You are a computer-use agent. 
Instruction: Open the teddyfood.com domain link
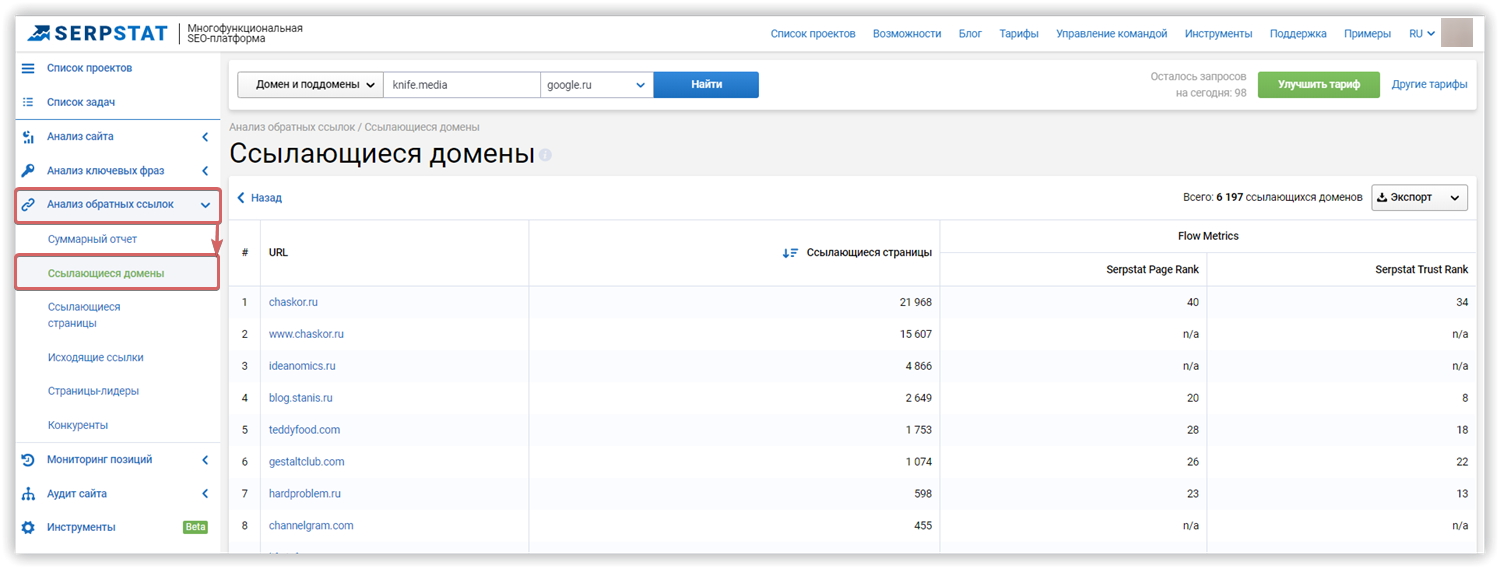click(x=304, y=430)
